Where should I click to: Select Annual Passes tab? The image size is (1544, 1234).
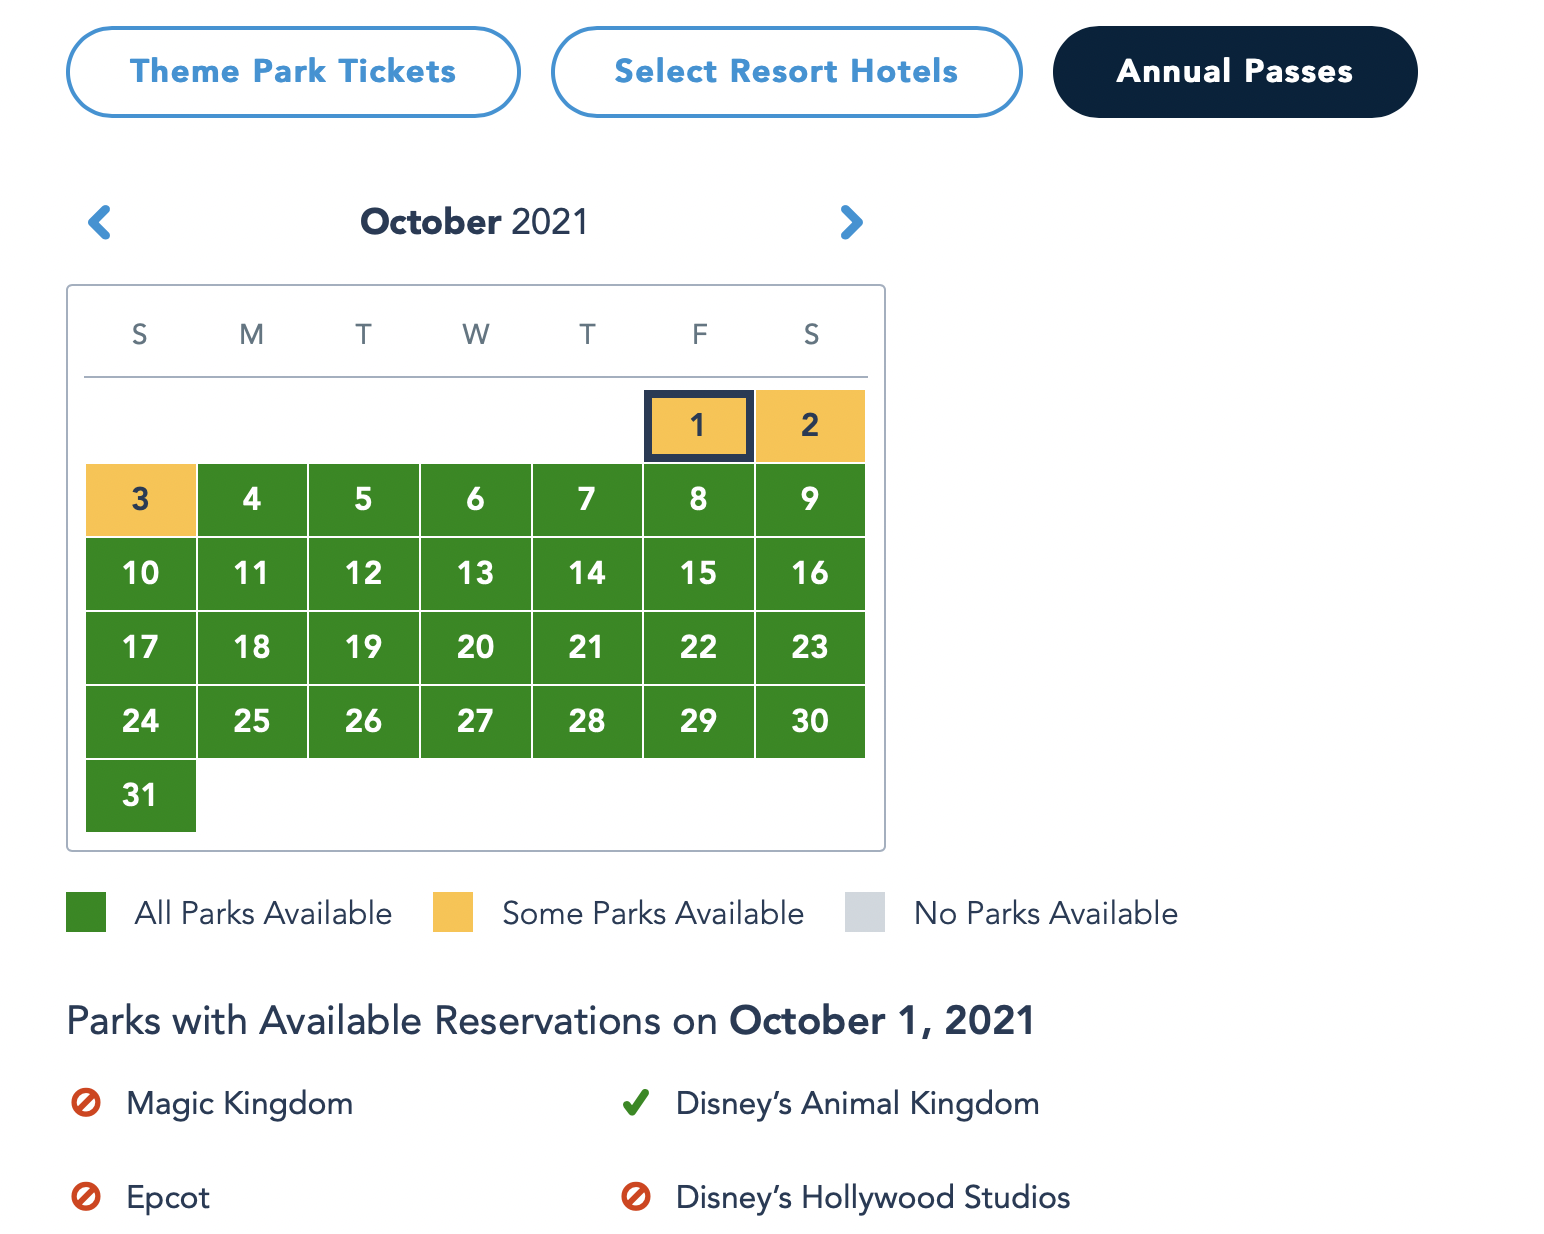1234,72
